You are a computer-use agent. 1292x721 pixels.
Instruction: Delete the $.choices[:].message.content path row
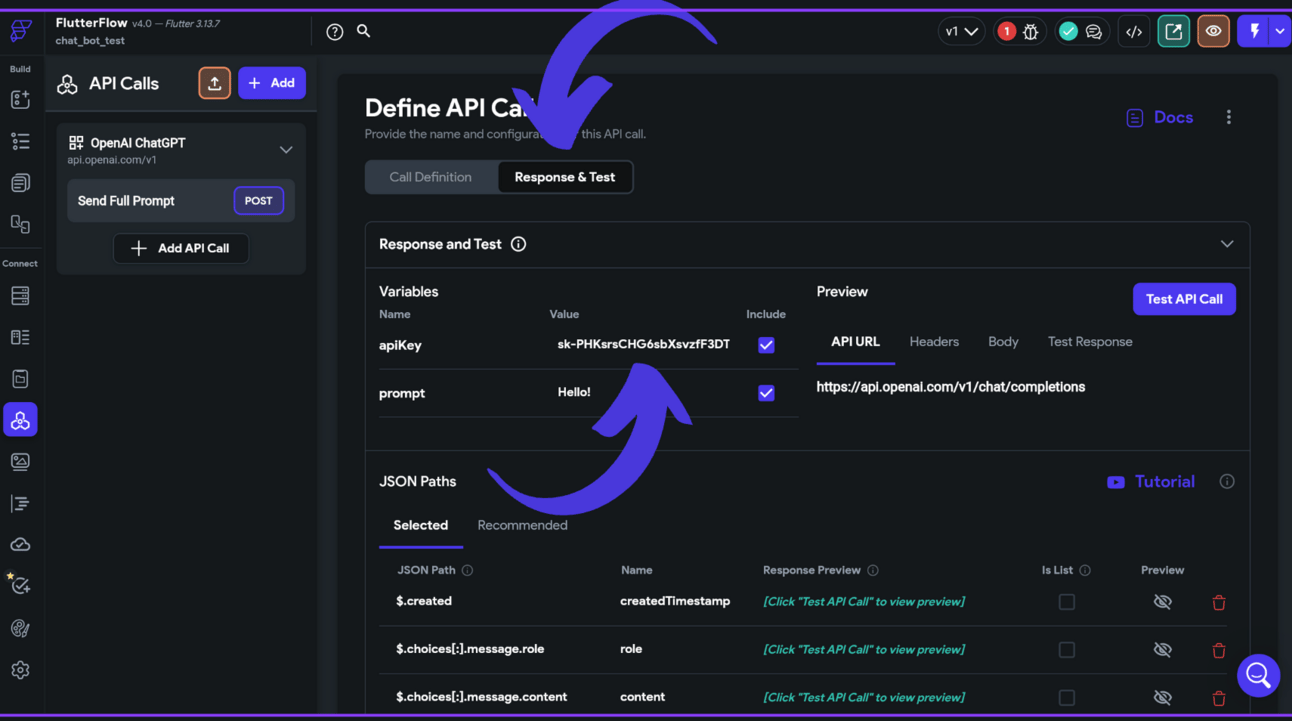[x=1218, y=698]
